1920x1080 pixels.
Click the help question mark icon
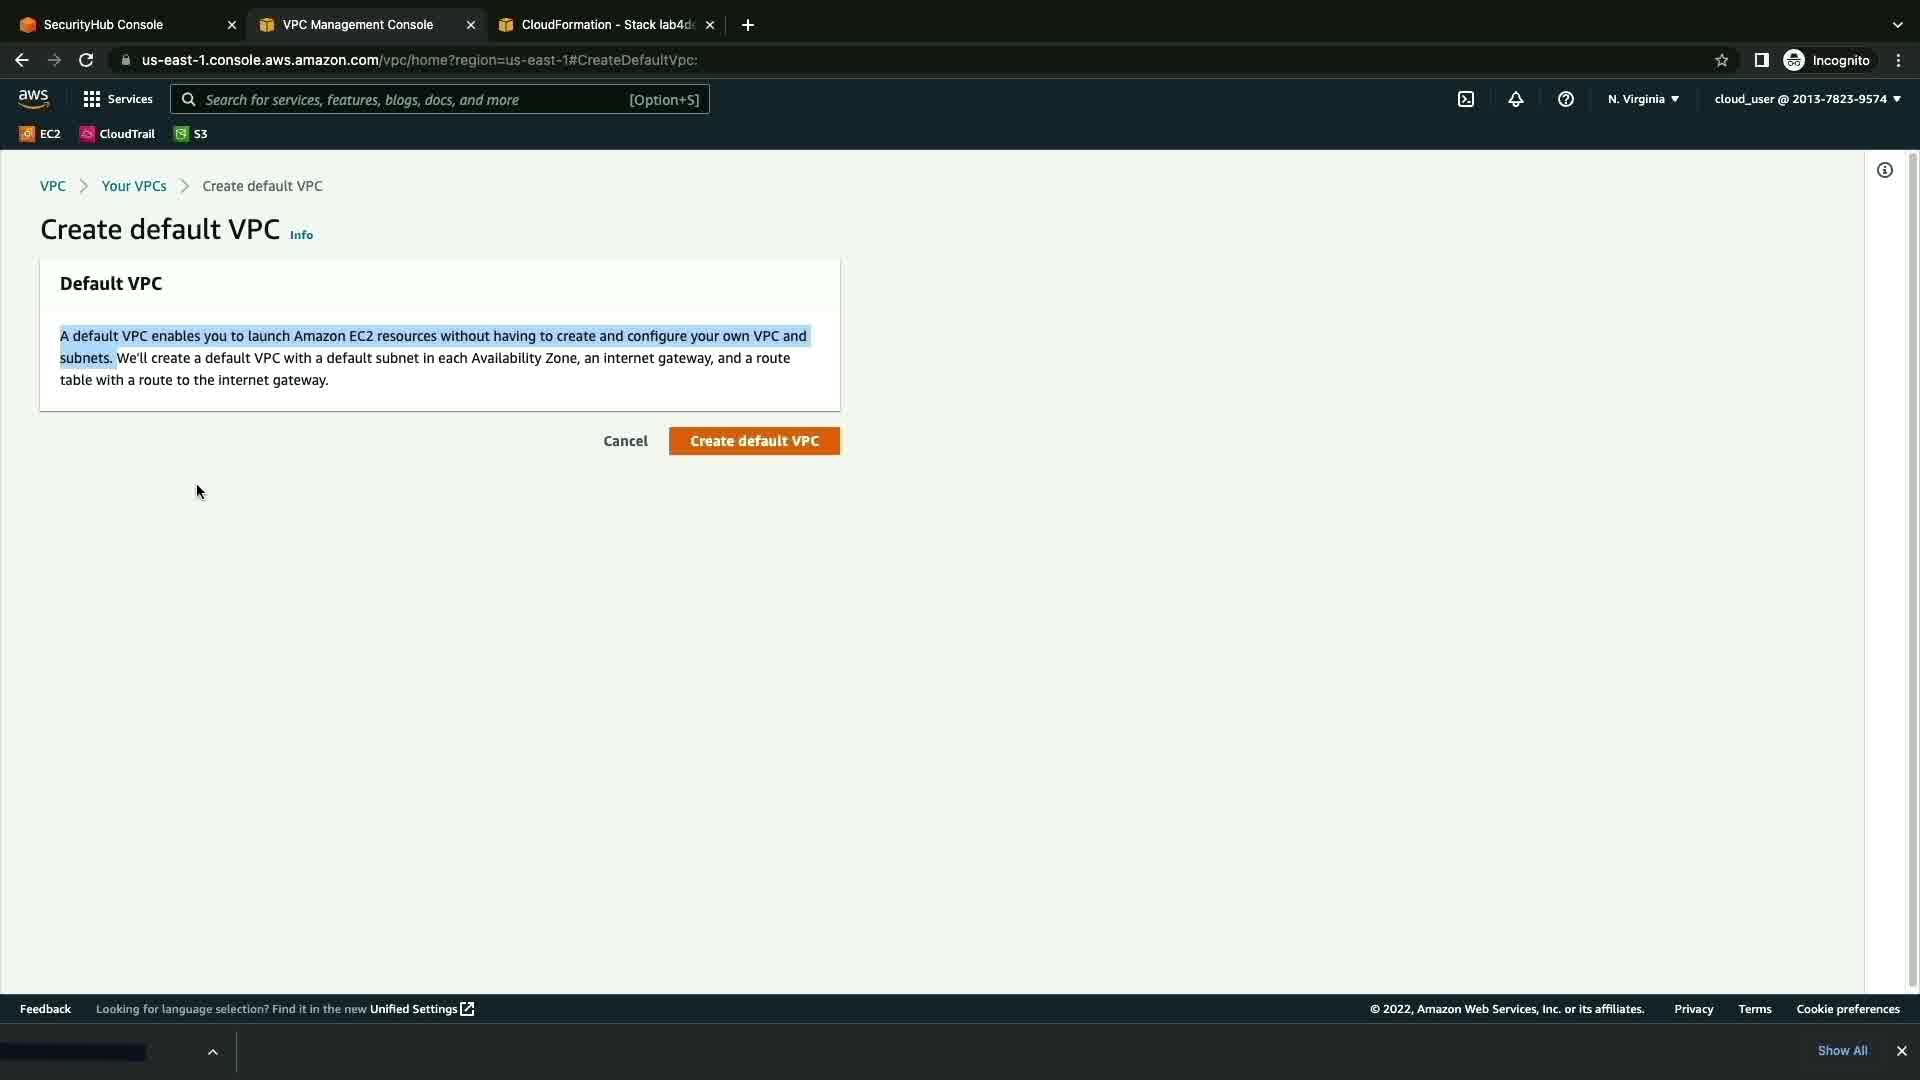coord(1565,99)
